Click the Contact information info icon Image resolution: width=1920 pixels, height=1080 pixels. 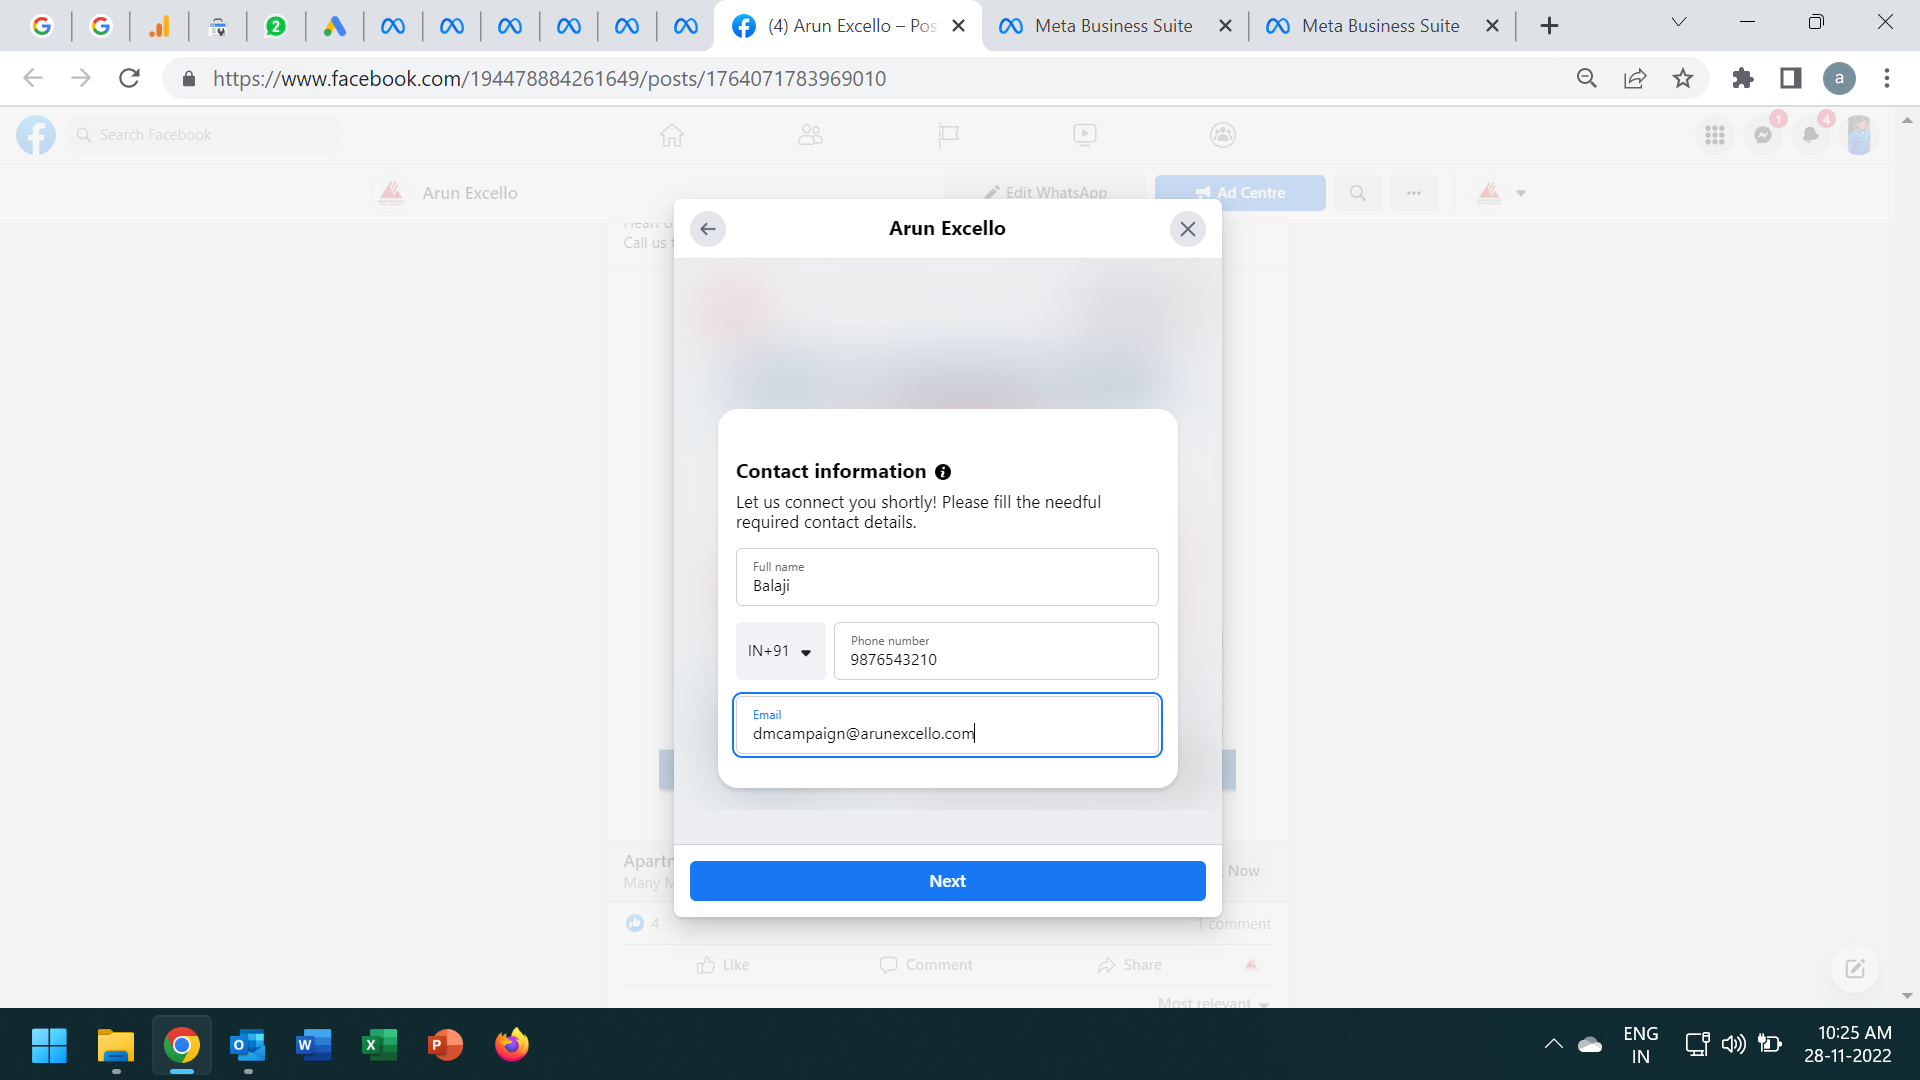pos(943,472)
